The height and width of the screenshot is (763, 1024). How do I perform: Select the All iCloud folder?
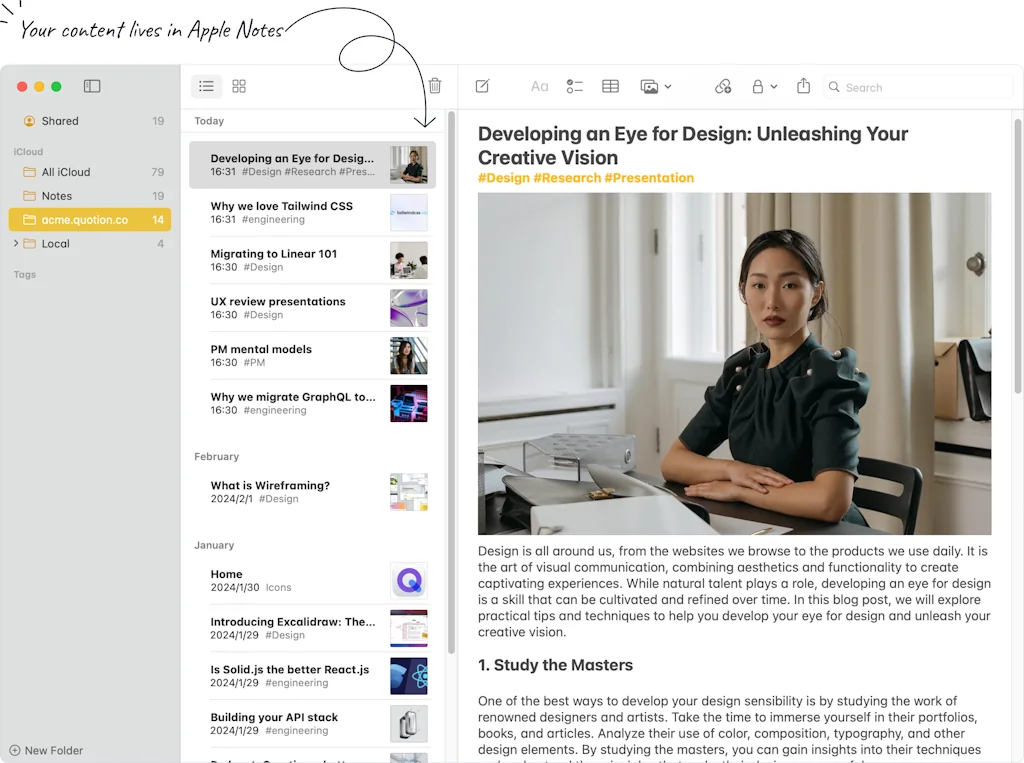coord(66,172)
